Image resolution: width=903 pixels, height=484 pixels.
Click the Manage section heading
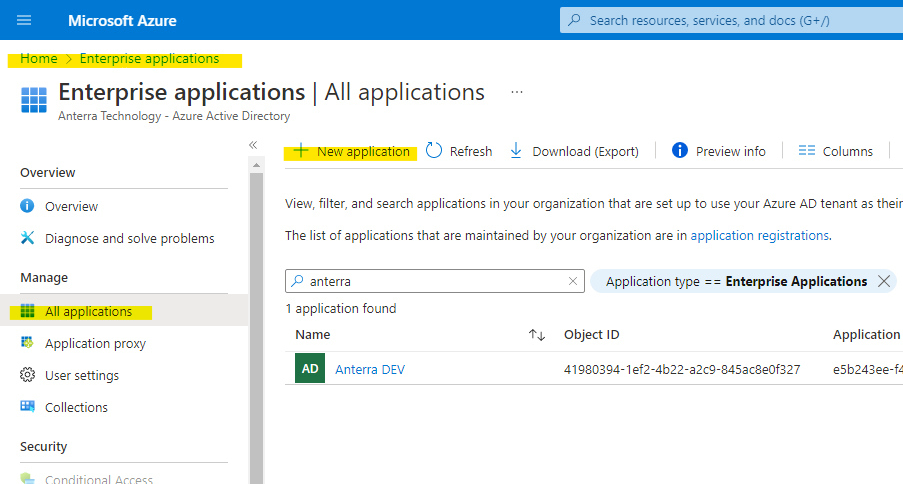pos(44,278)
